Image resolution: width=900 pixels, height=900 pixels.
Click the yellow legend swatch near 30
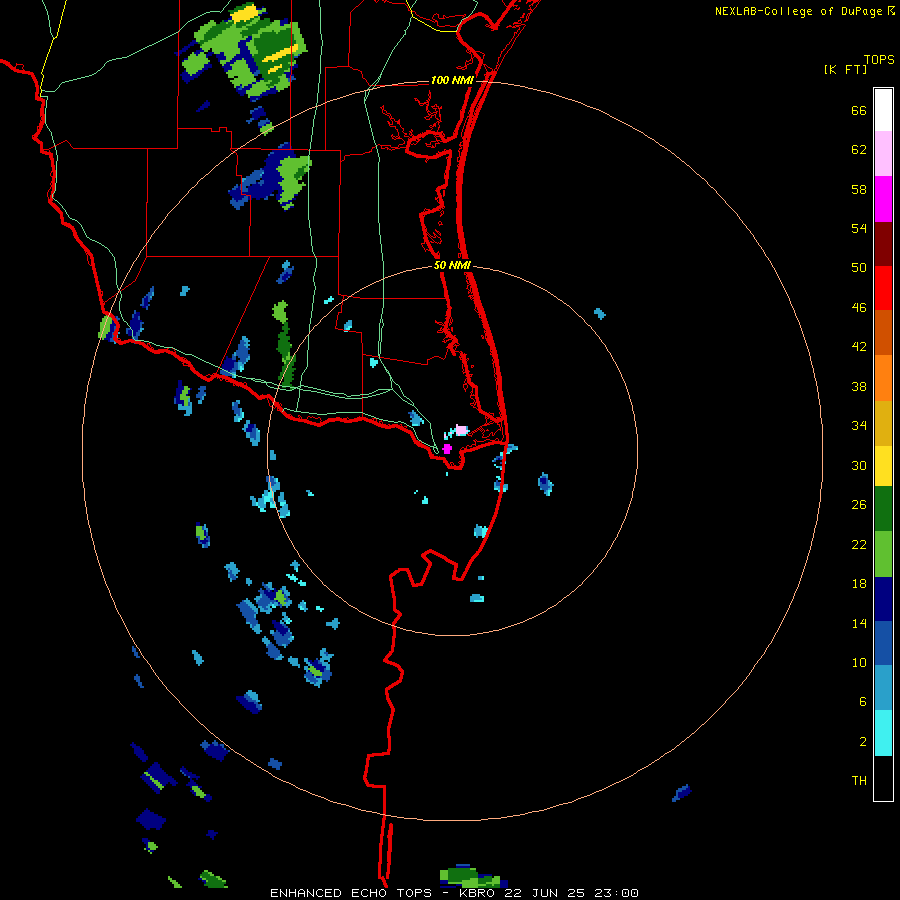coord(883,466)
